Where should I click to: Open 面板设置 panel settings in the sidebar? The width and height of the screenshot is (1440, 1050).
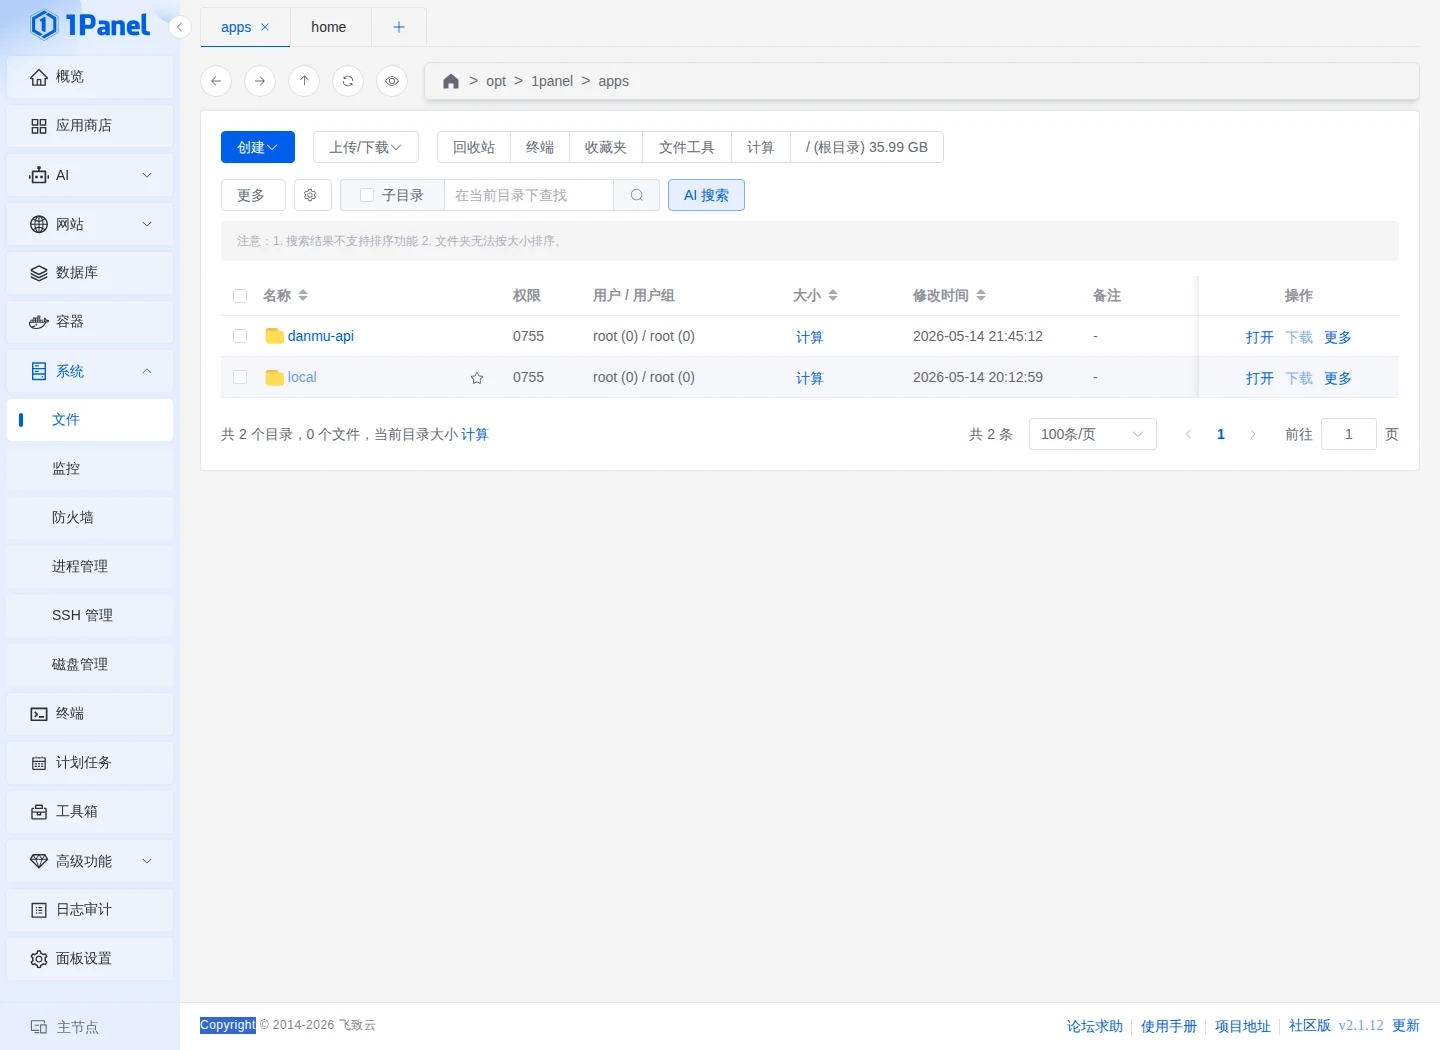pos(90,959)
